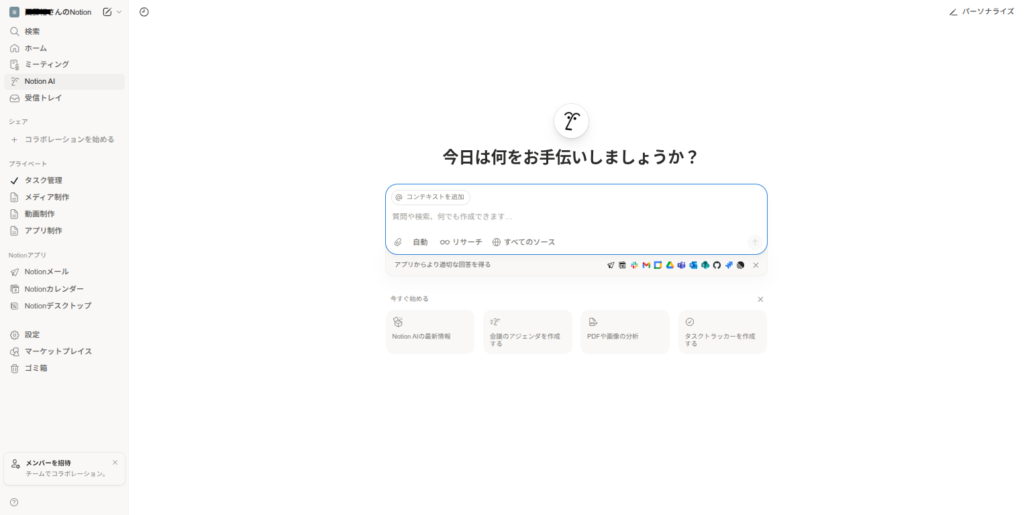The width and height of the screenshot is (1024, 515).
Task: Click the Gmail integration icon
Action: (646, 266)
